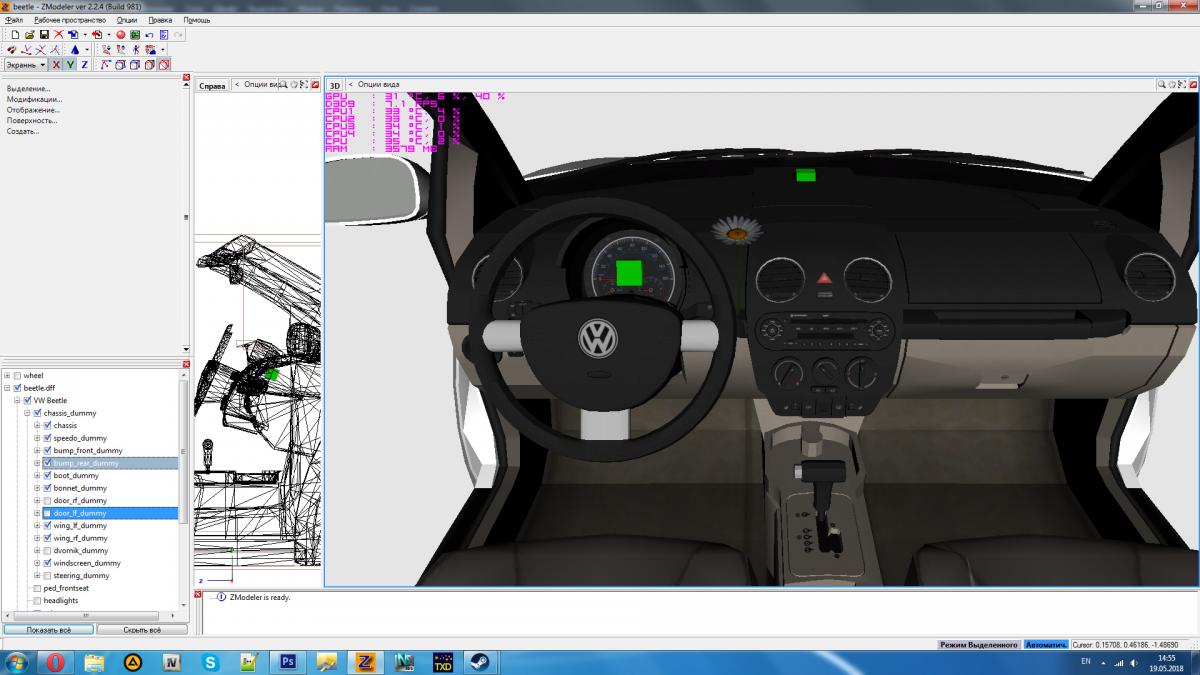Open the Правка menu

click(x=160, y=20)
